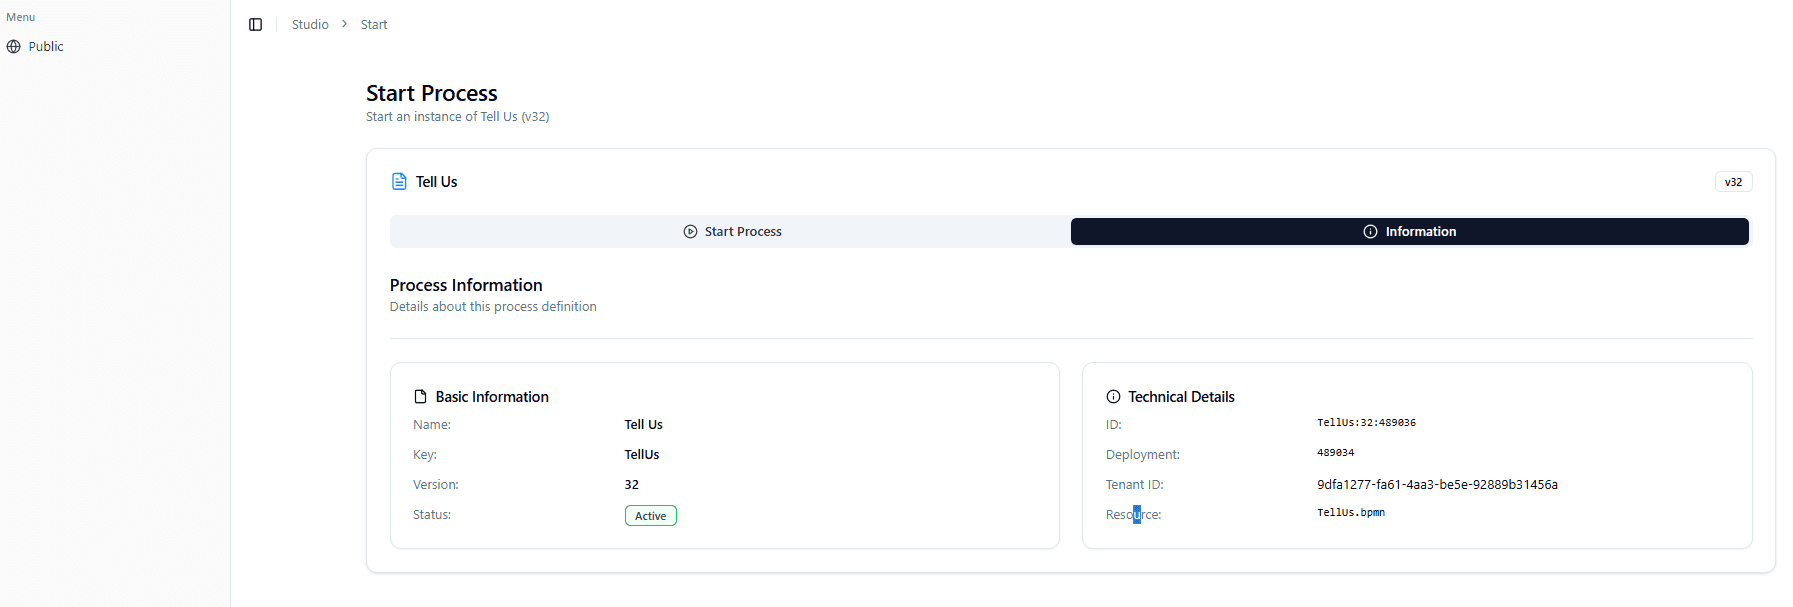Click the globe icon beside Public
Viewport: 1793px width, 607px height.
[x=14, y=46]
